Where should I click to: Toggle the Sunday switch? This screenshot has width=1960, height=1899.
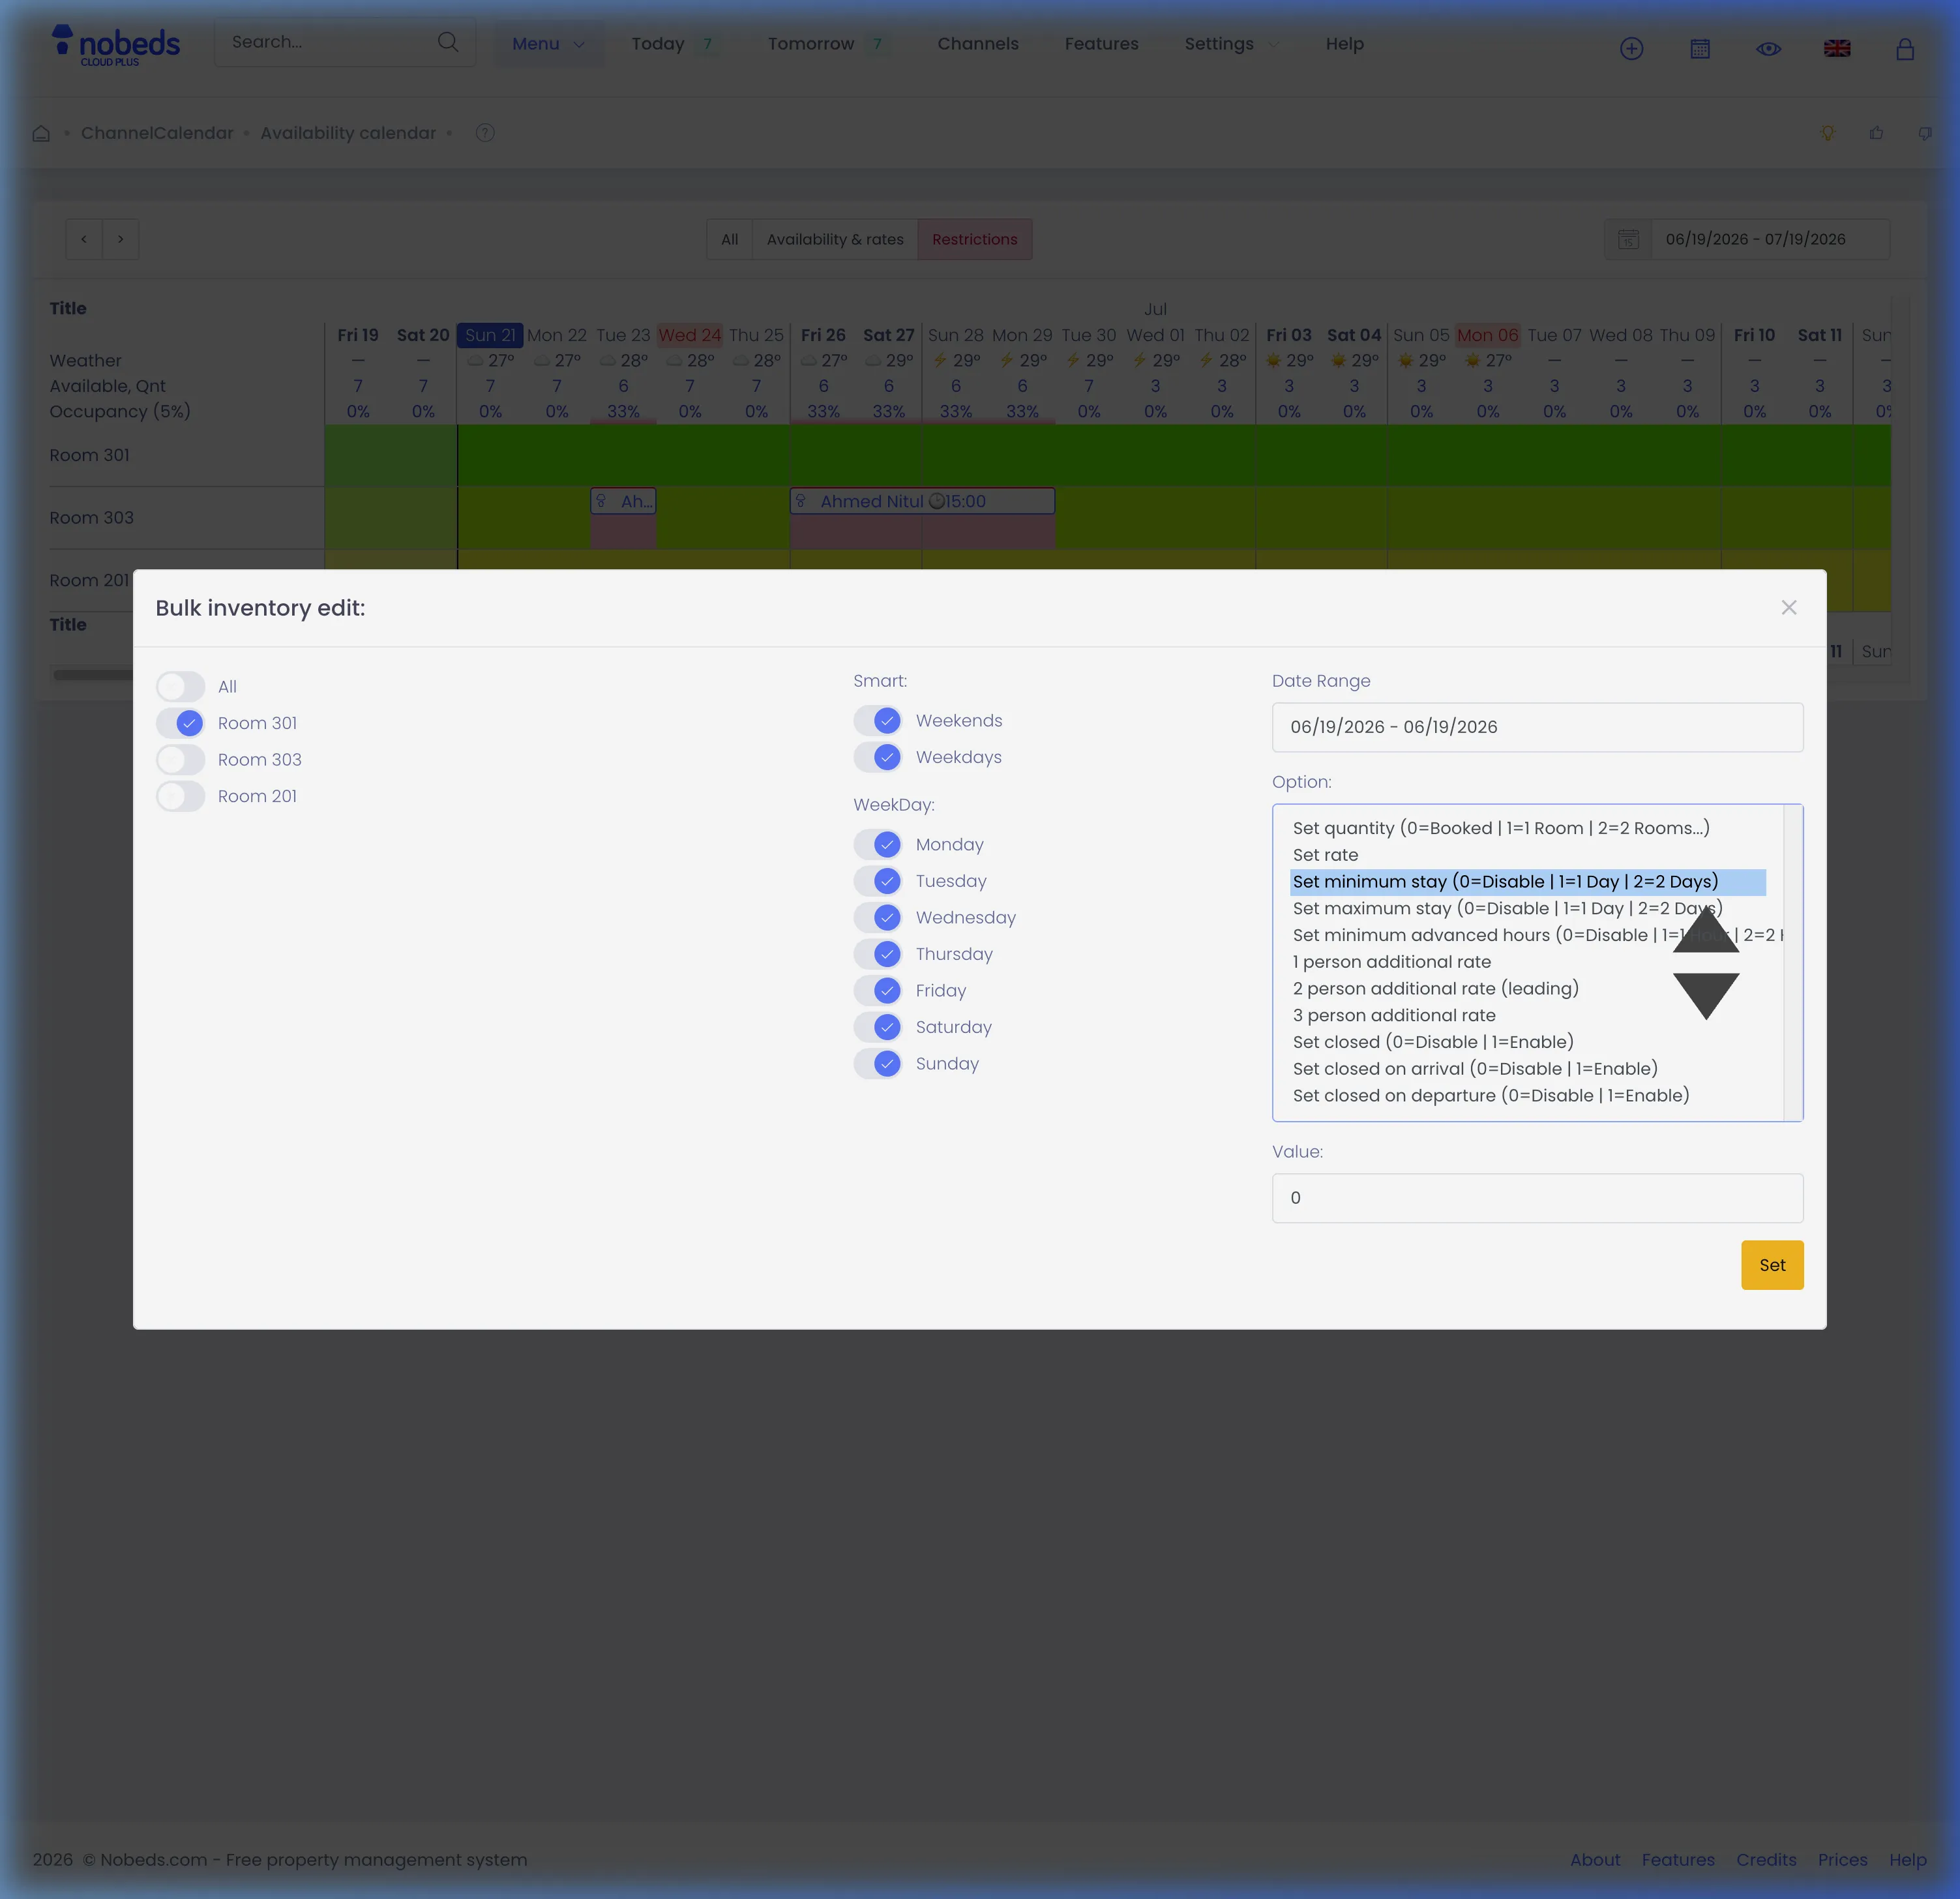(x=878, y=1064)
